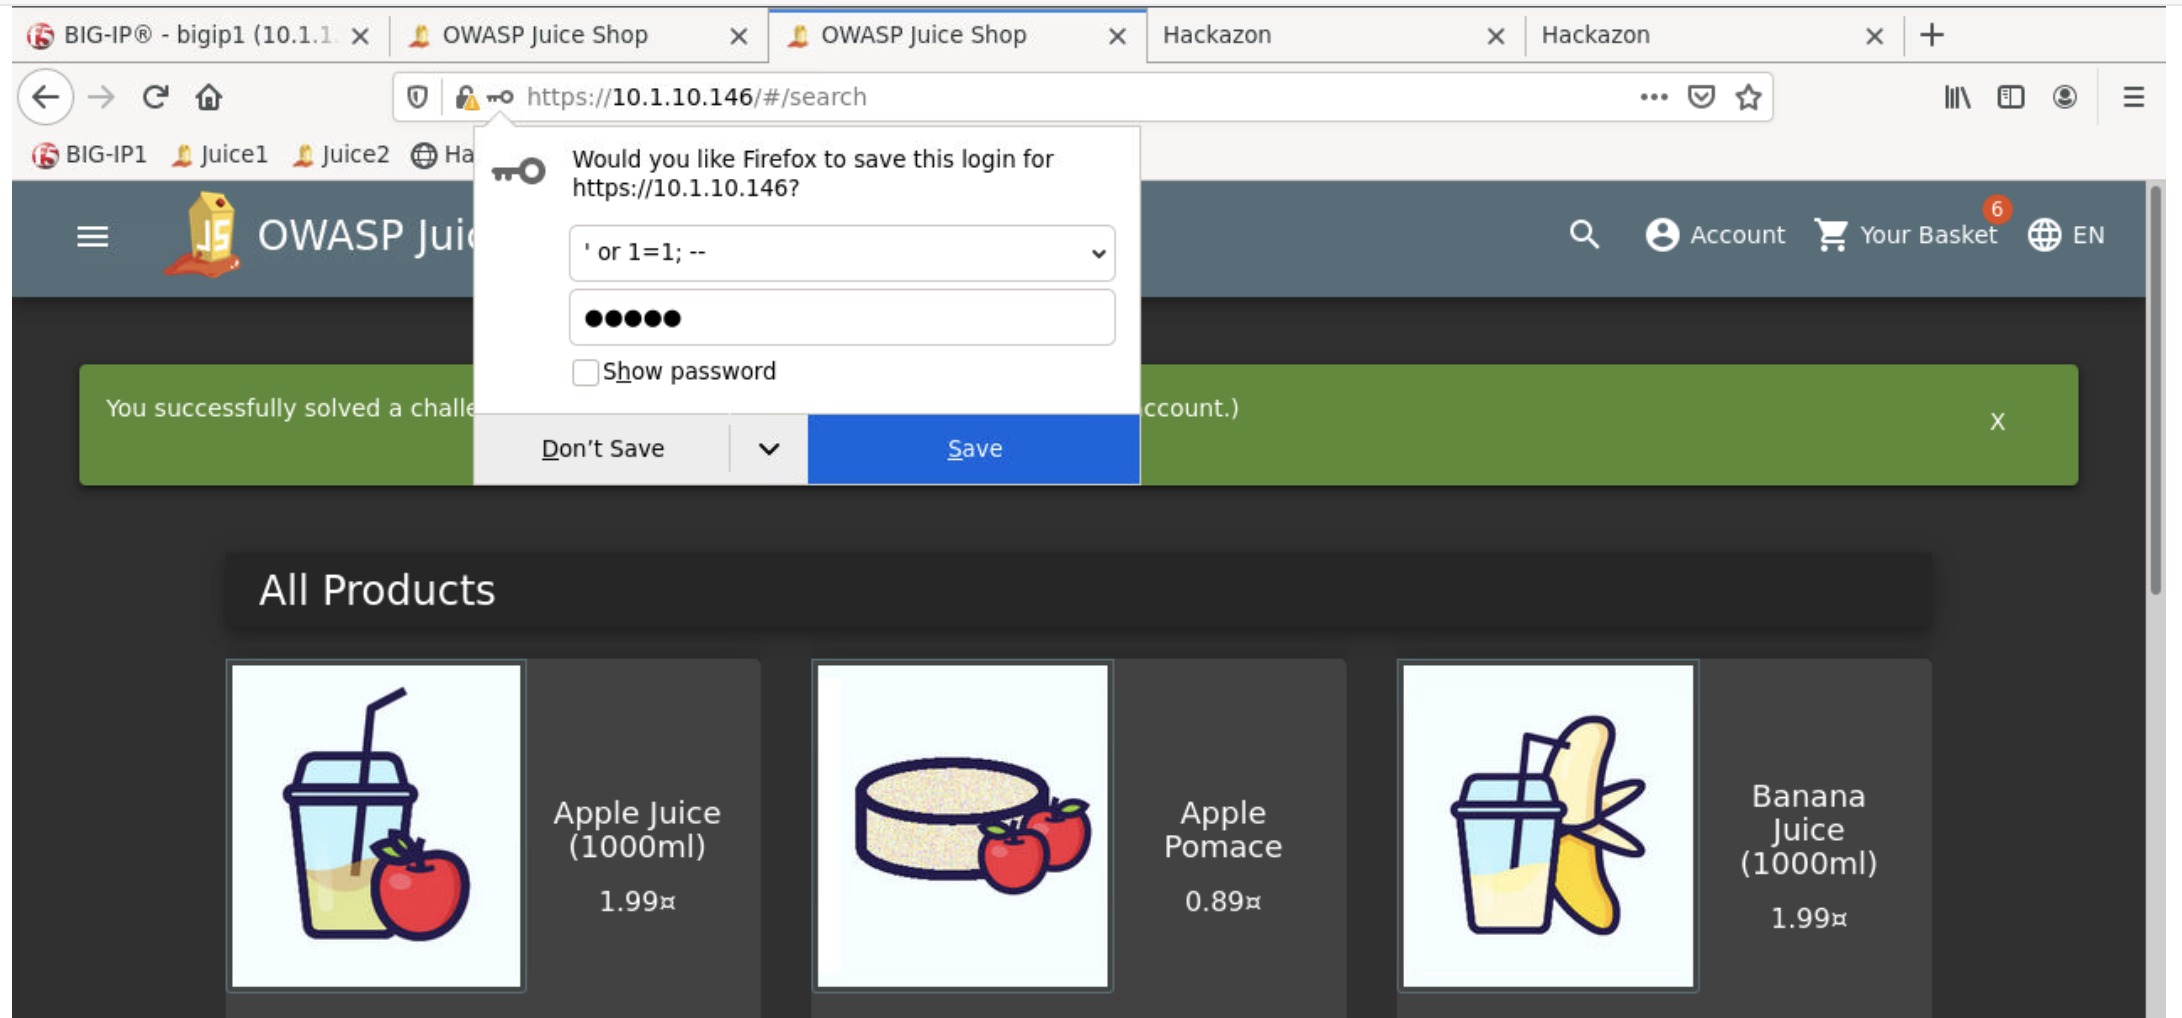Close the first OWASP Juice Shop tab
2182x1018 pixels.
(x=739, y=36)
